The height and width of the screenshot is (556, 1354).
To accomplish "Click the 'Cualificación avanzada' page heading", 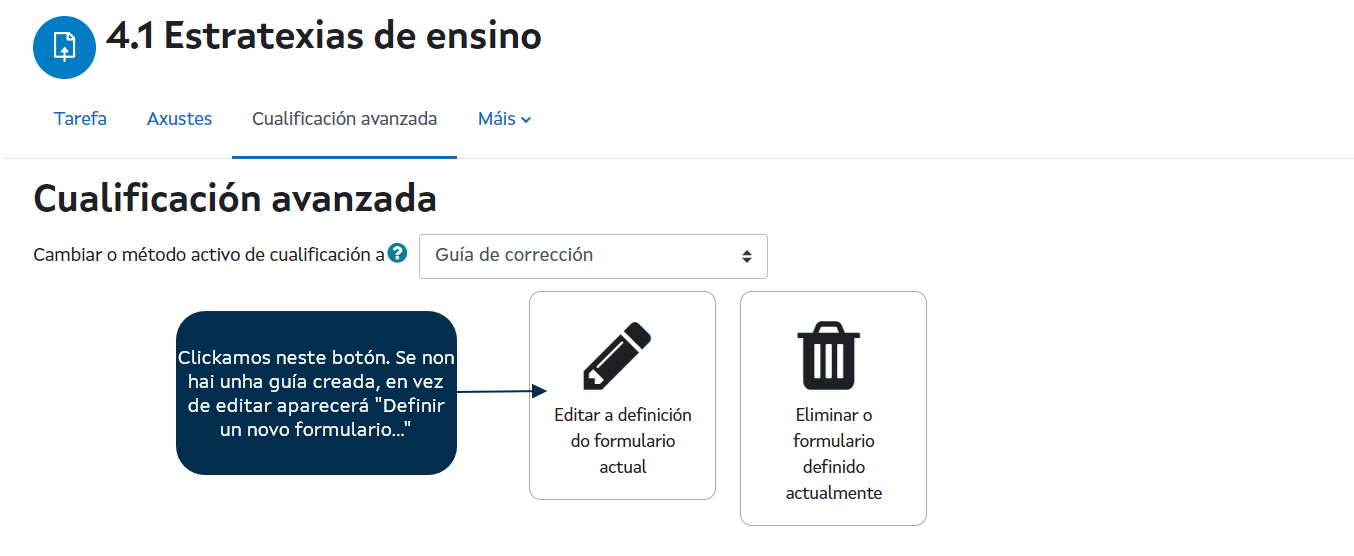I will (x=235, y=199).
